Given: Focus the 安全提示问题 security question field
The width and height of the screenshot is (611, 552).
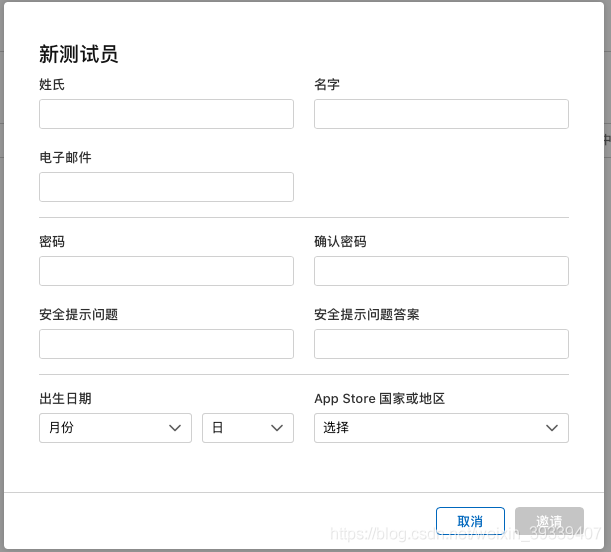Looking at the screenshot, I should pos(166,344).
